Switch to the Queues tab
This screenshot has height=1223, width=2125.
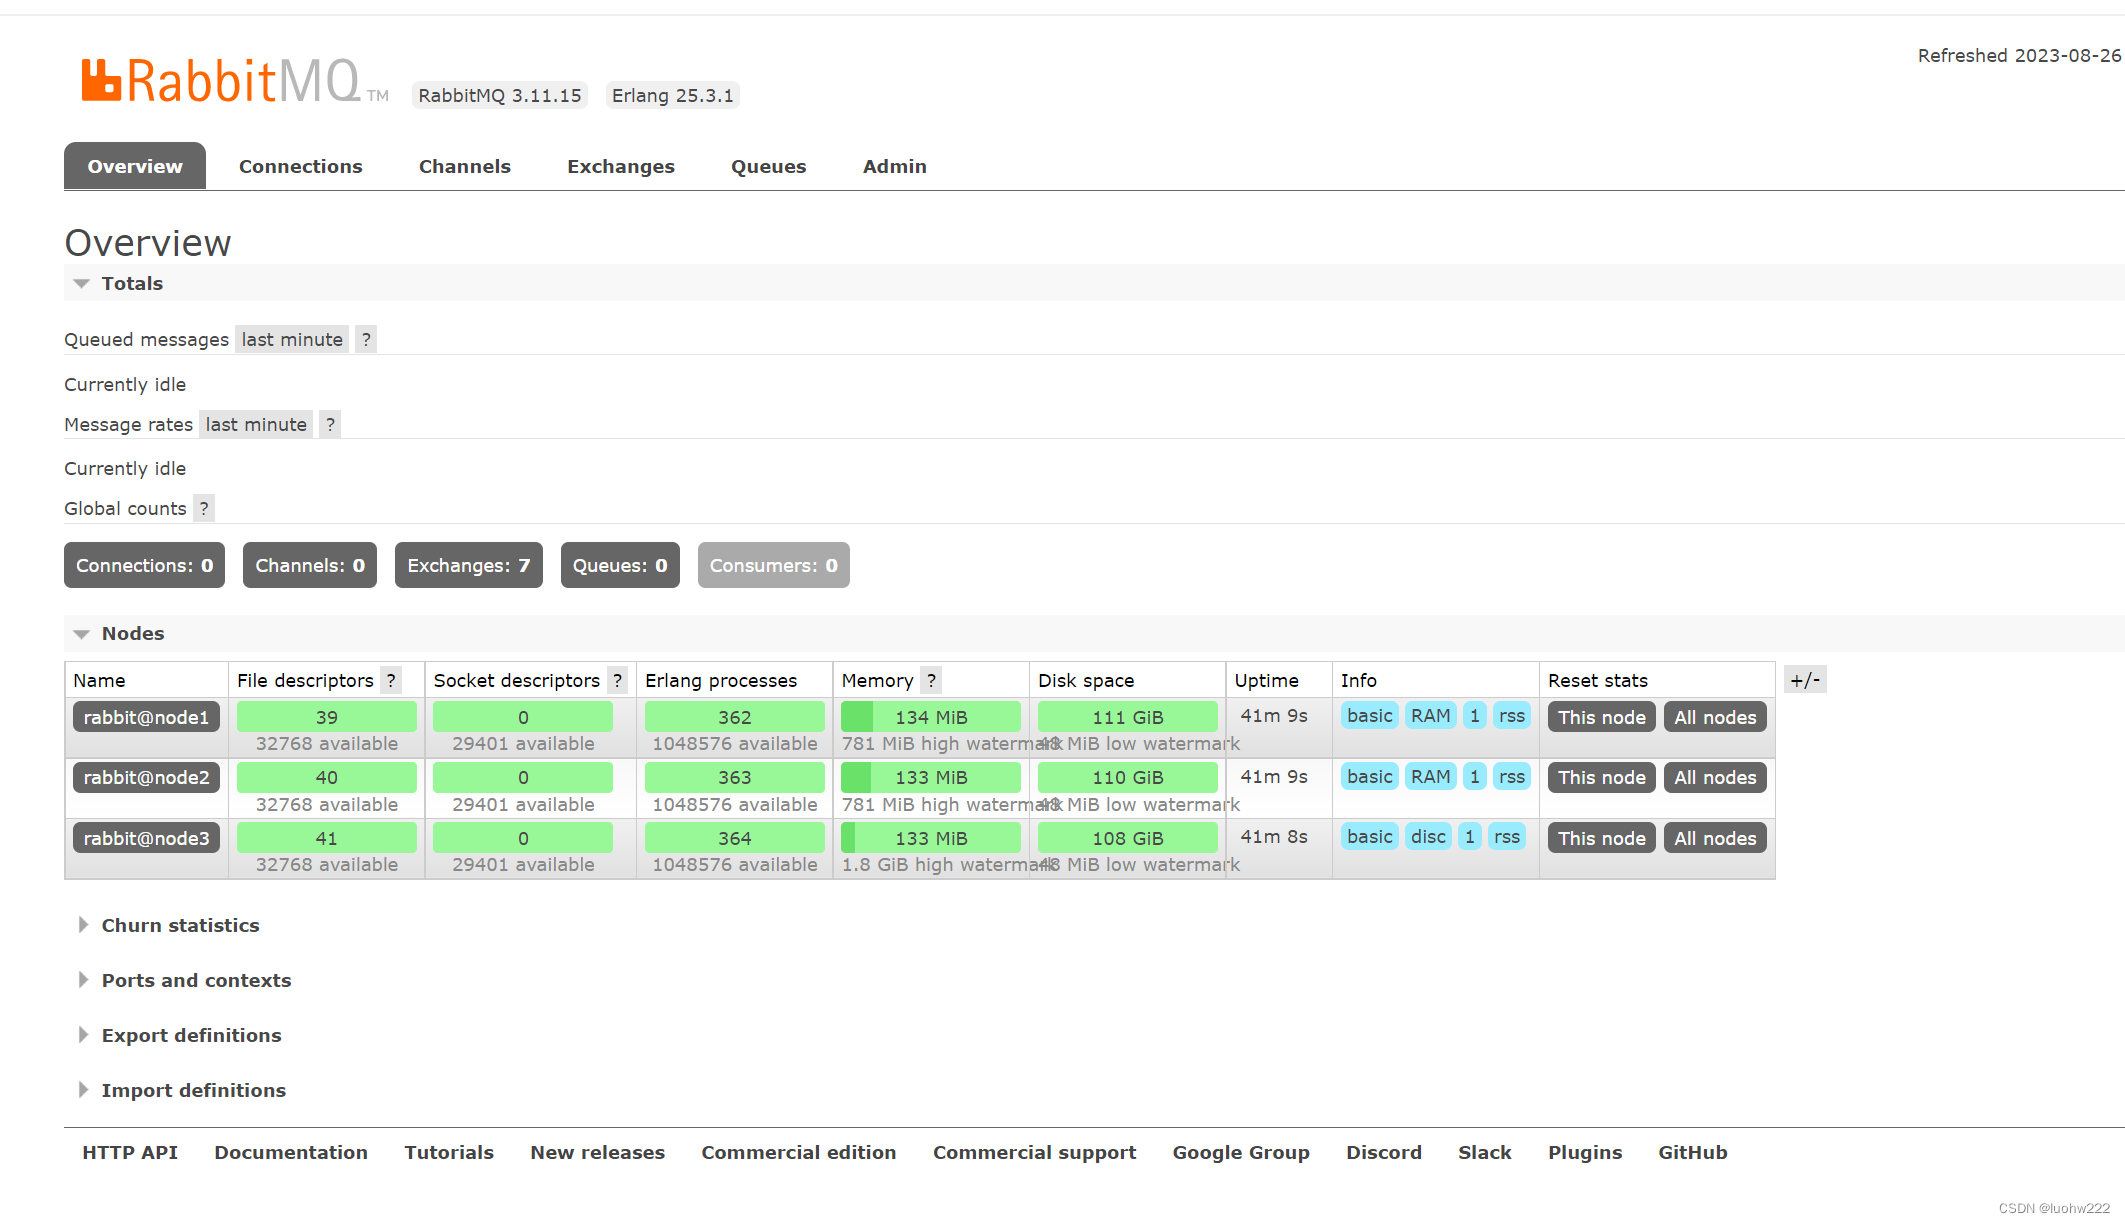(768, 167)
